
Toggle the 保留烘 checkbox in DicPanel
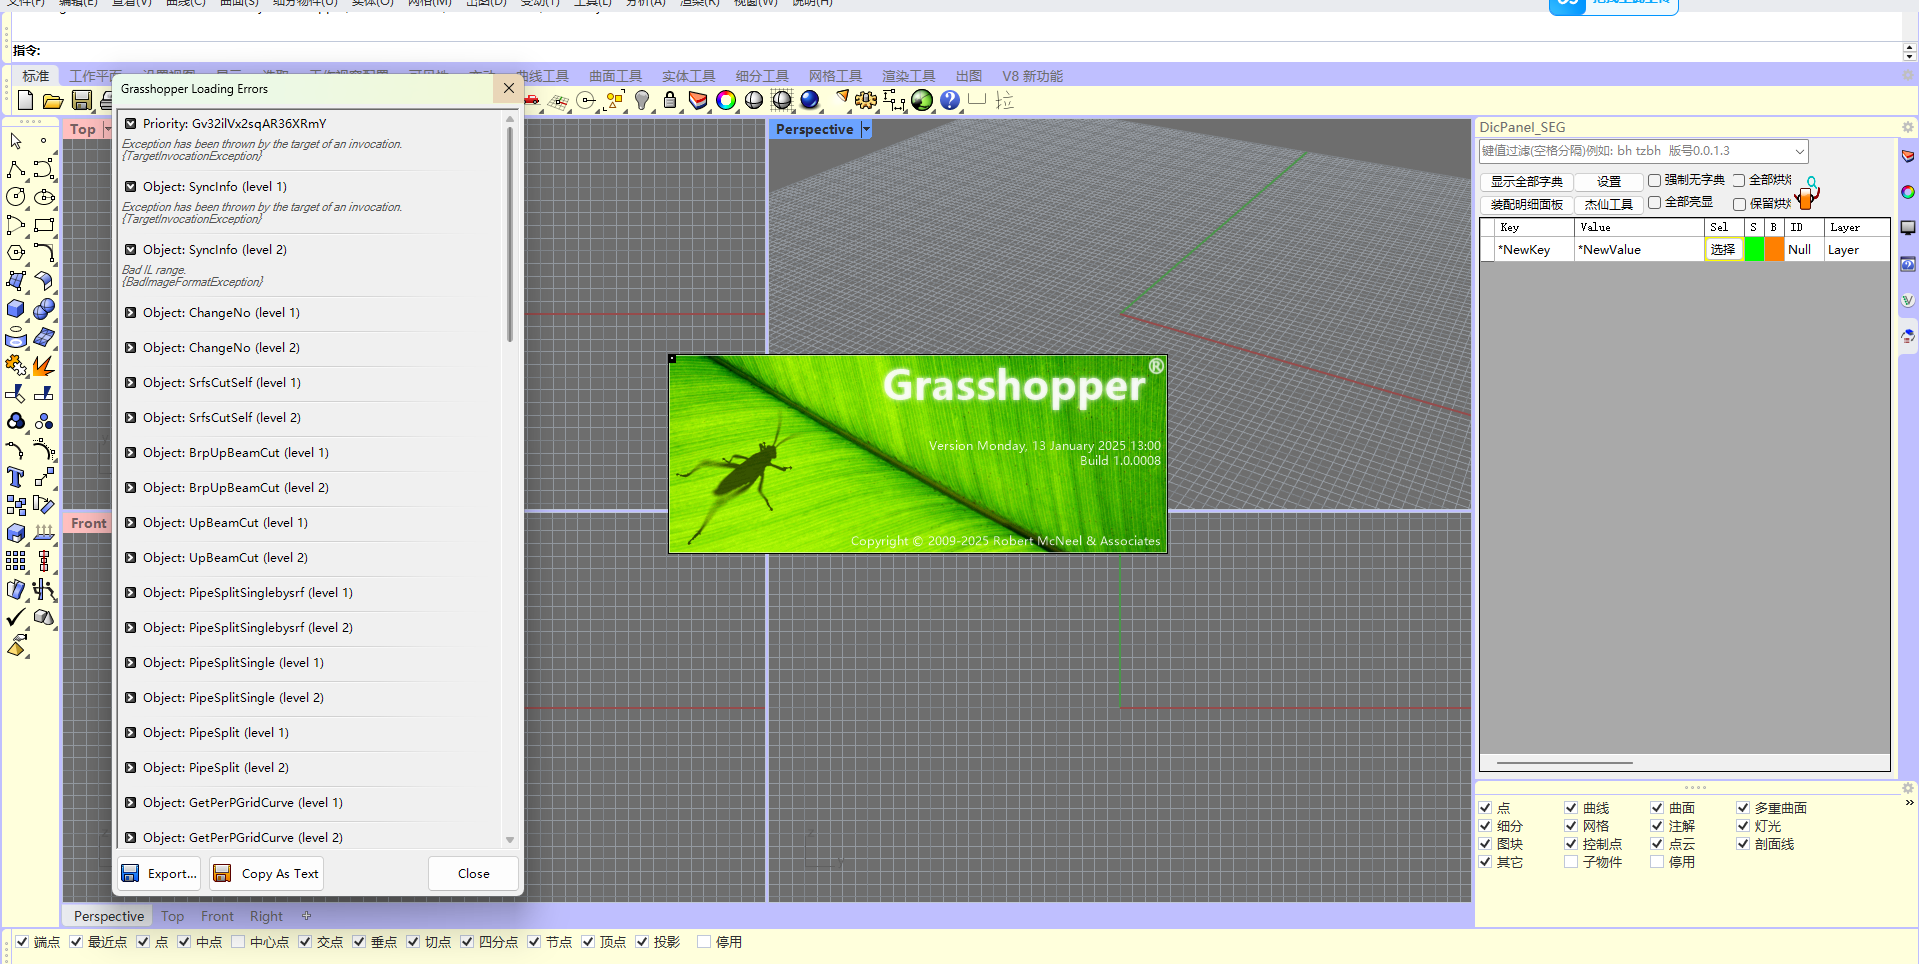point(1739,204)
